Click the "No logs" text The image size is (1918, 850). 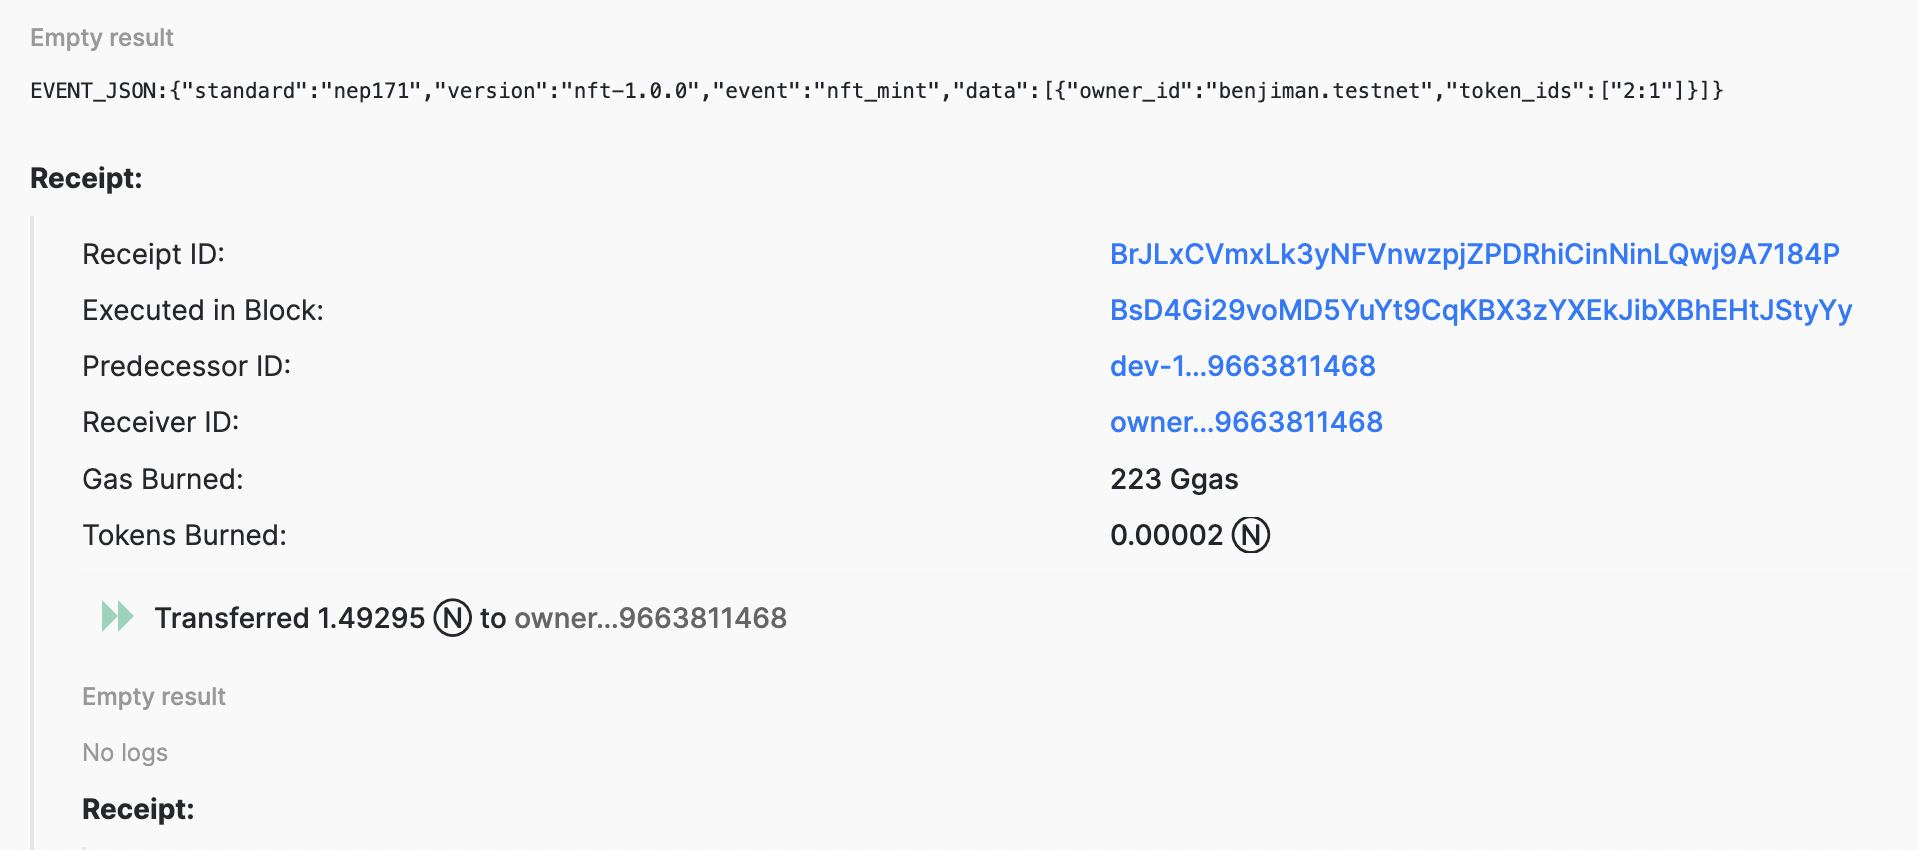(x=125, y=752)
